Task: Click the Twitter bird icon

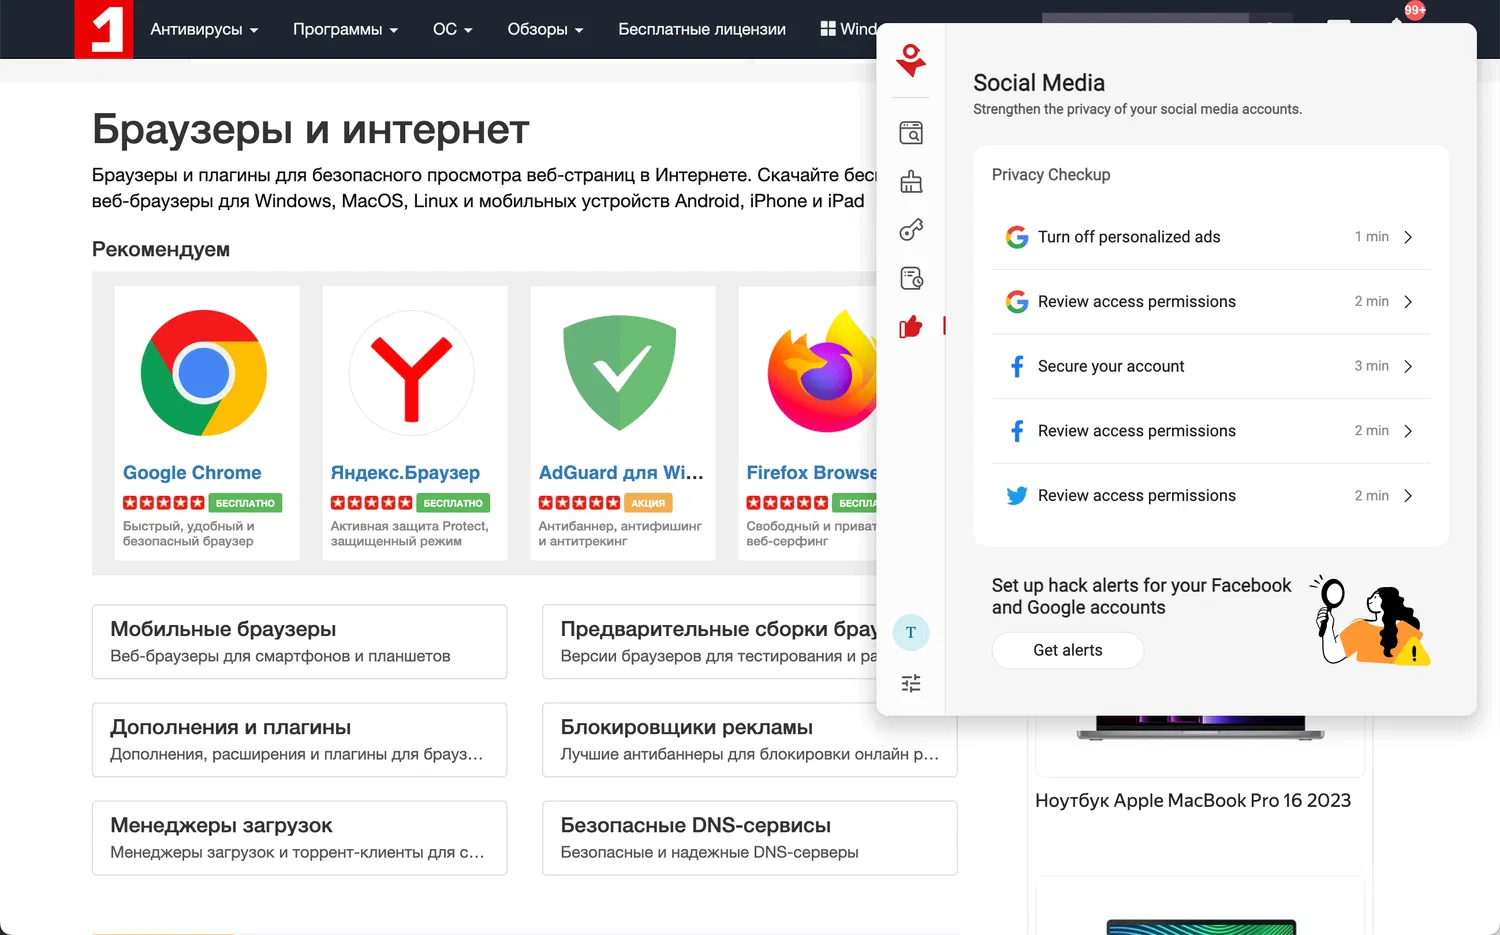Action: [1017, 496]
